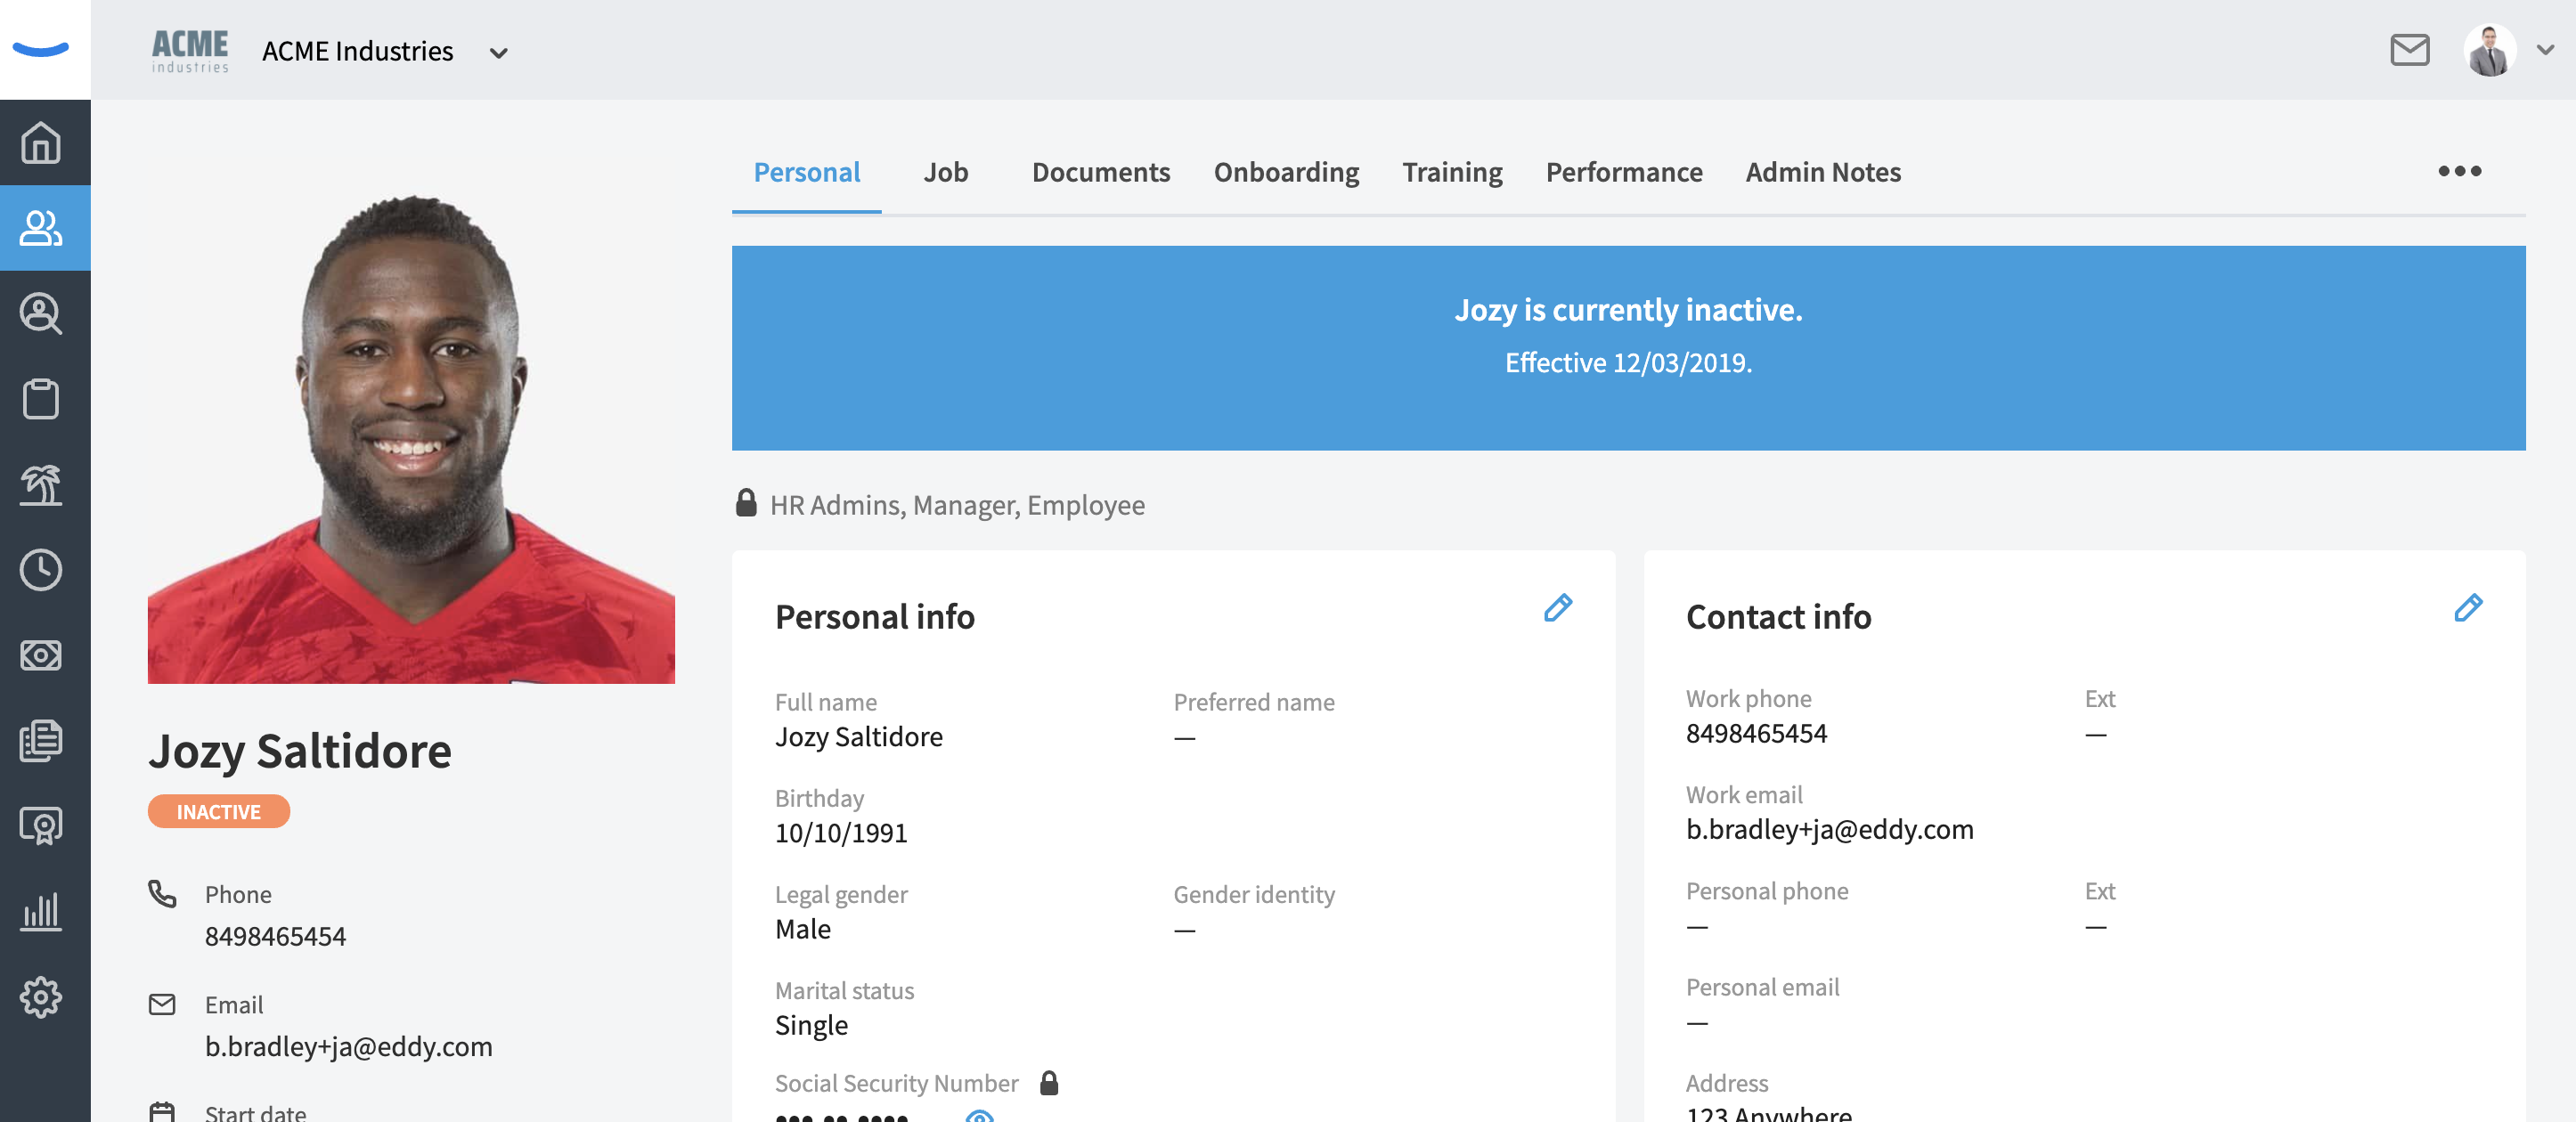This screenshot has width=2576, height=1122.
Task: Open the time off palm tree icon
Action: tap(41, 485)
